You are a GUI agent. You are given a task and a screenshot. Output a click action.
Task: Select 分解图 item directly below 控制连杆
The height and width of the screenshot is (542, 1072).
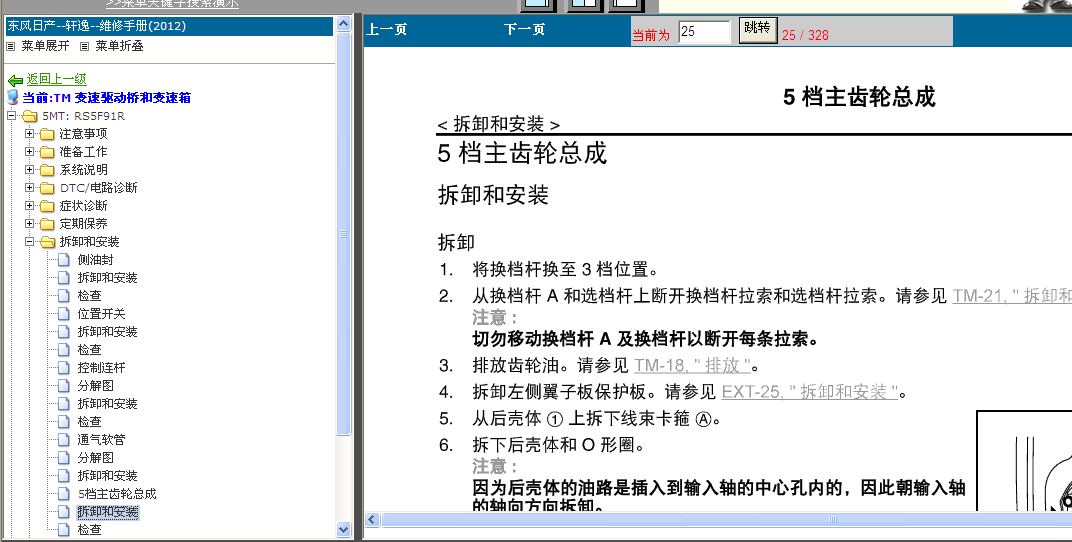[96, 385]
